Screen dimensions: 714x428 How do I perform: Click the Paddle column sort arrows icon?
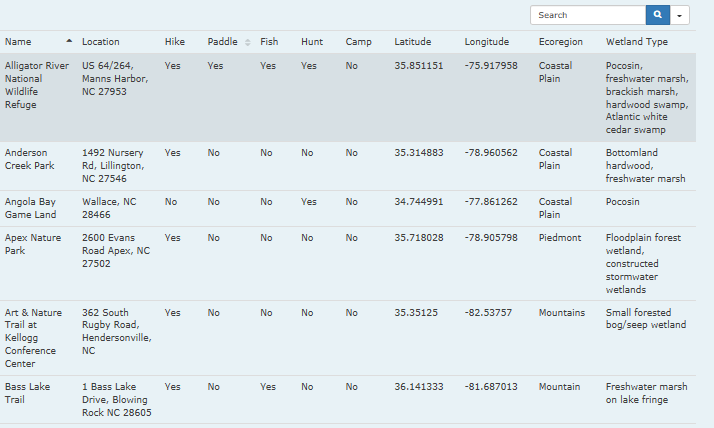click(248, 42)
